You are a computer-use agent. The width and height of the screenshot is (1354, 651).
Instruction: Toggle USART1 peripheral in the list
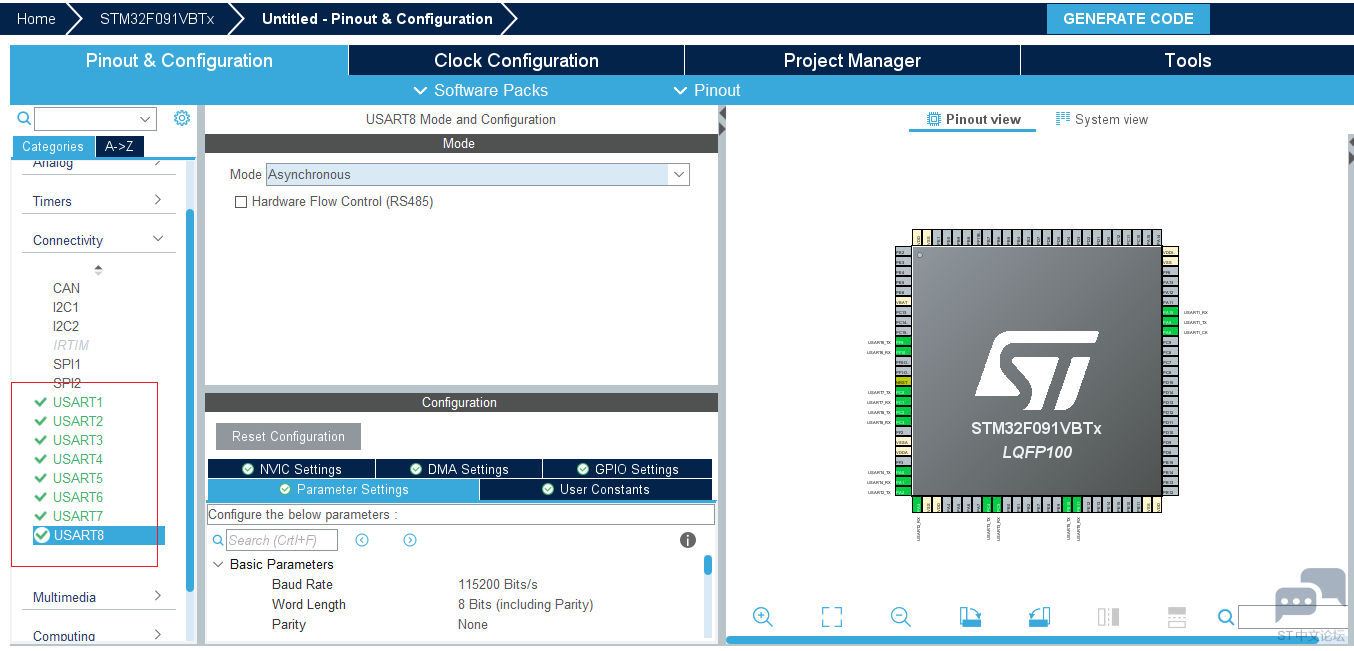tap(77, 402)
